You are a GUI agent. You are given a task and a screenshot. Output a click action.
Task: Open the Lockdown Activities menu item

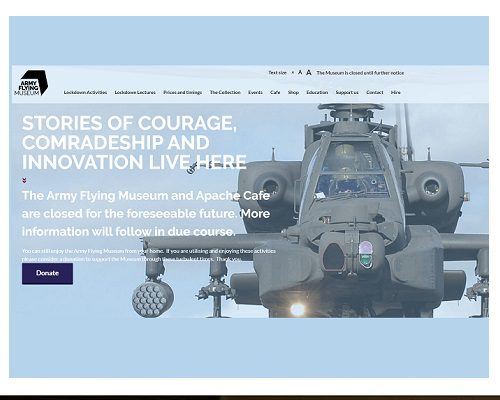click(x=85, y=92)
